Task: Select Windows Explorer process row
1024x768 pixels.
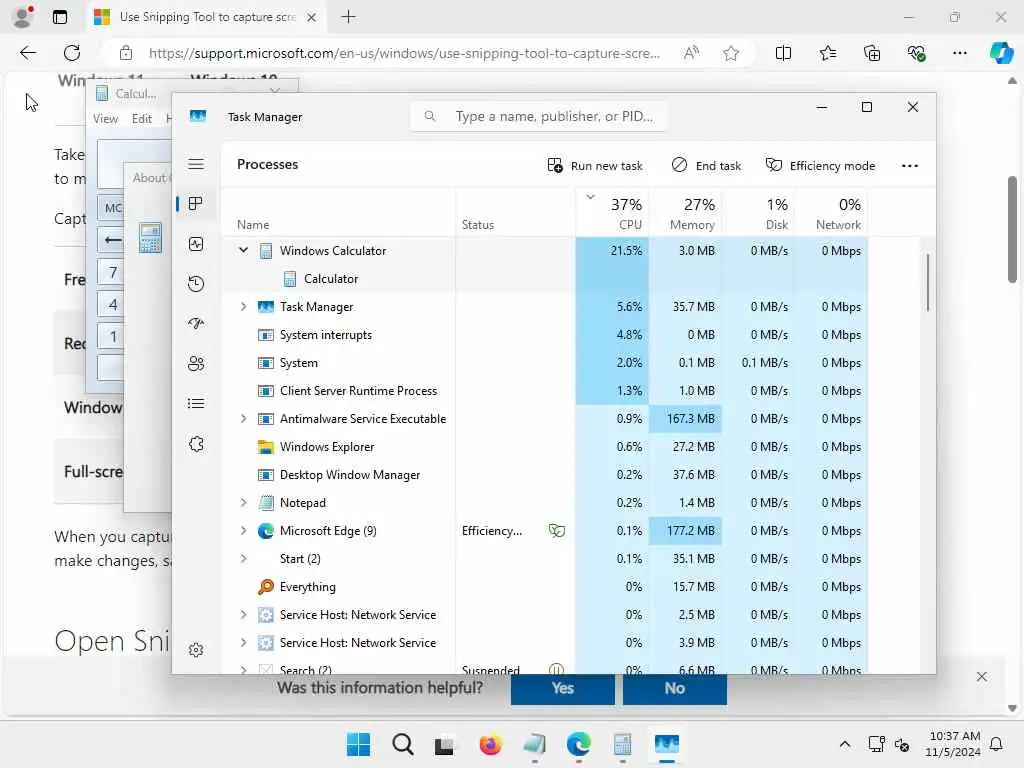Action: pos(545,447)
